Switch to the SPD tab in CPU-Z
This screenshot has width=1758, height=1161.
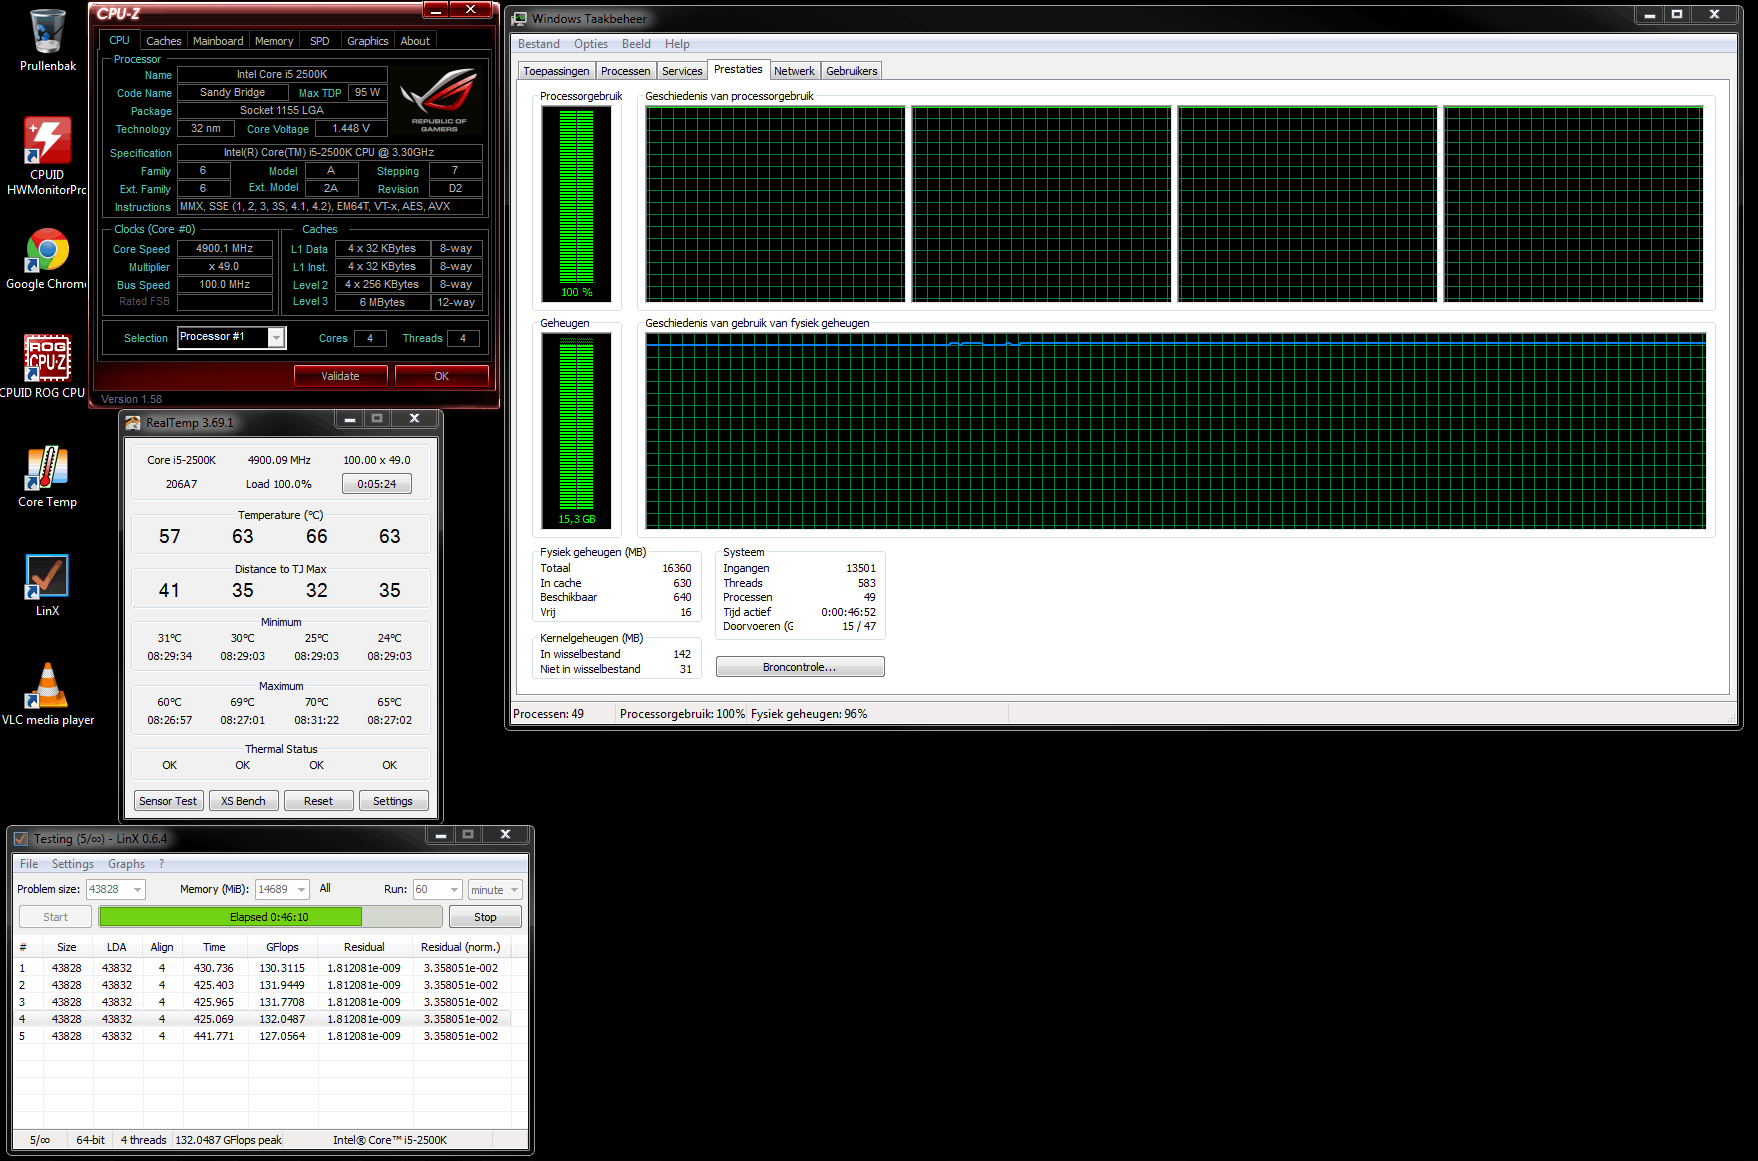(x=320, y=41)
